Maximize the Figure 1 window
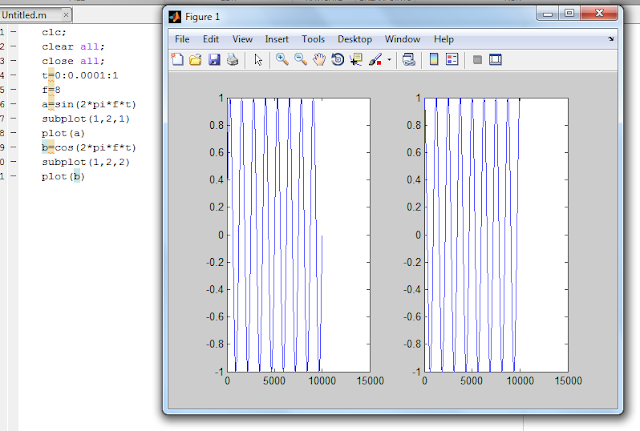Screen dimensions: 640x431 pyautogui.click(x=569, y=13)
